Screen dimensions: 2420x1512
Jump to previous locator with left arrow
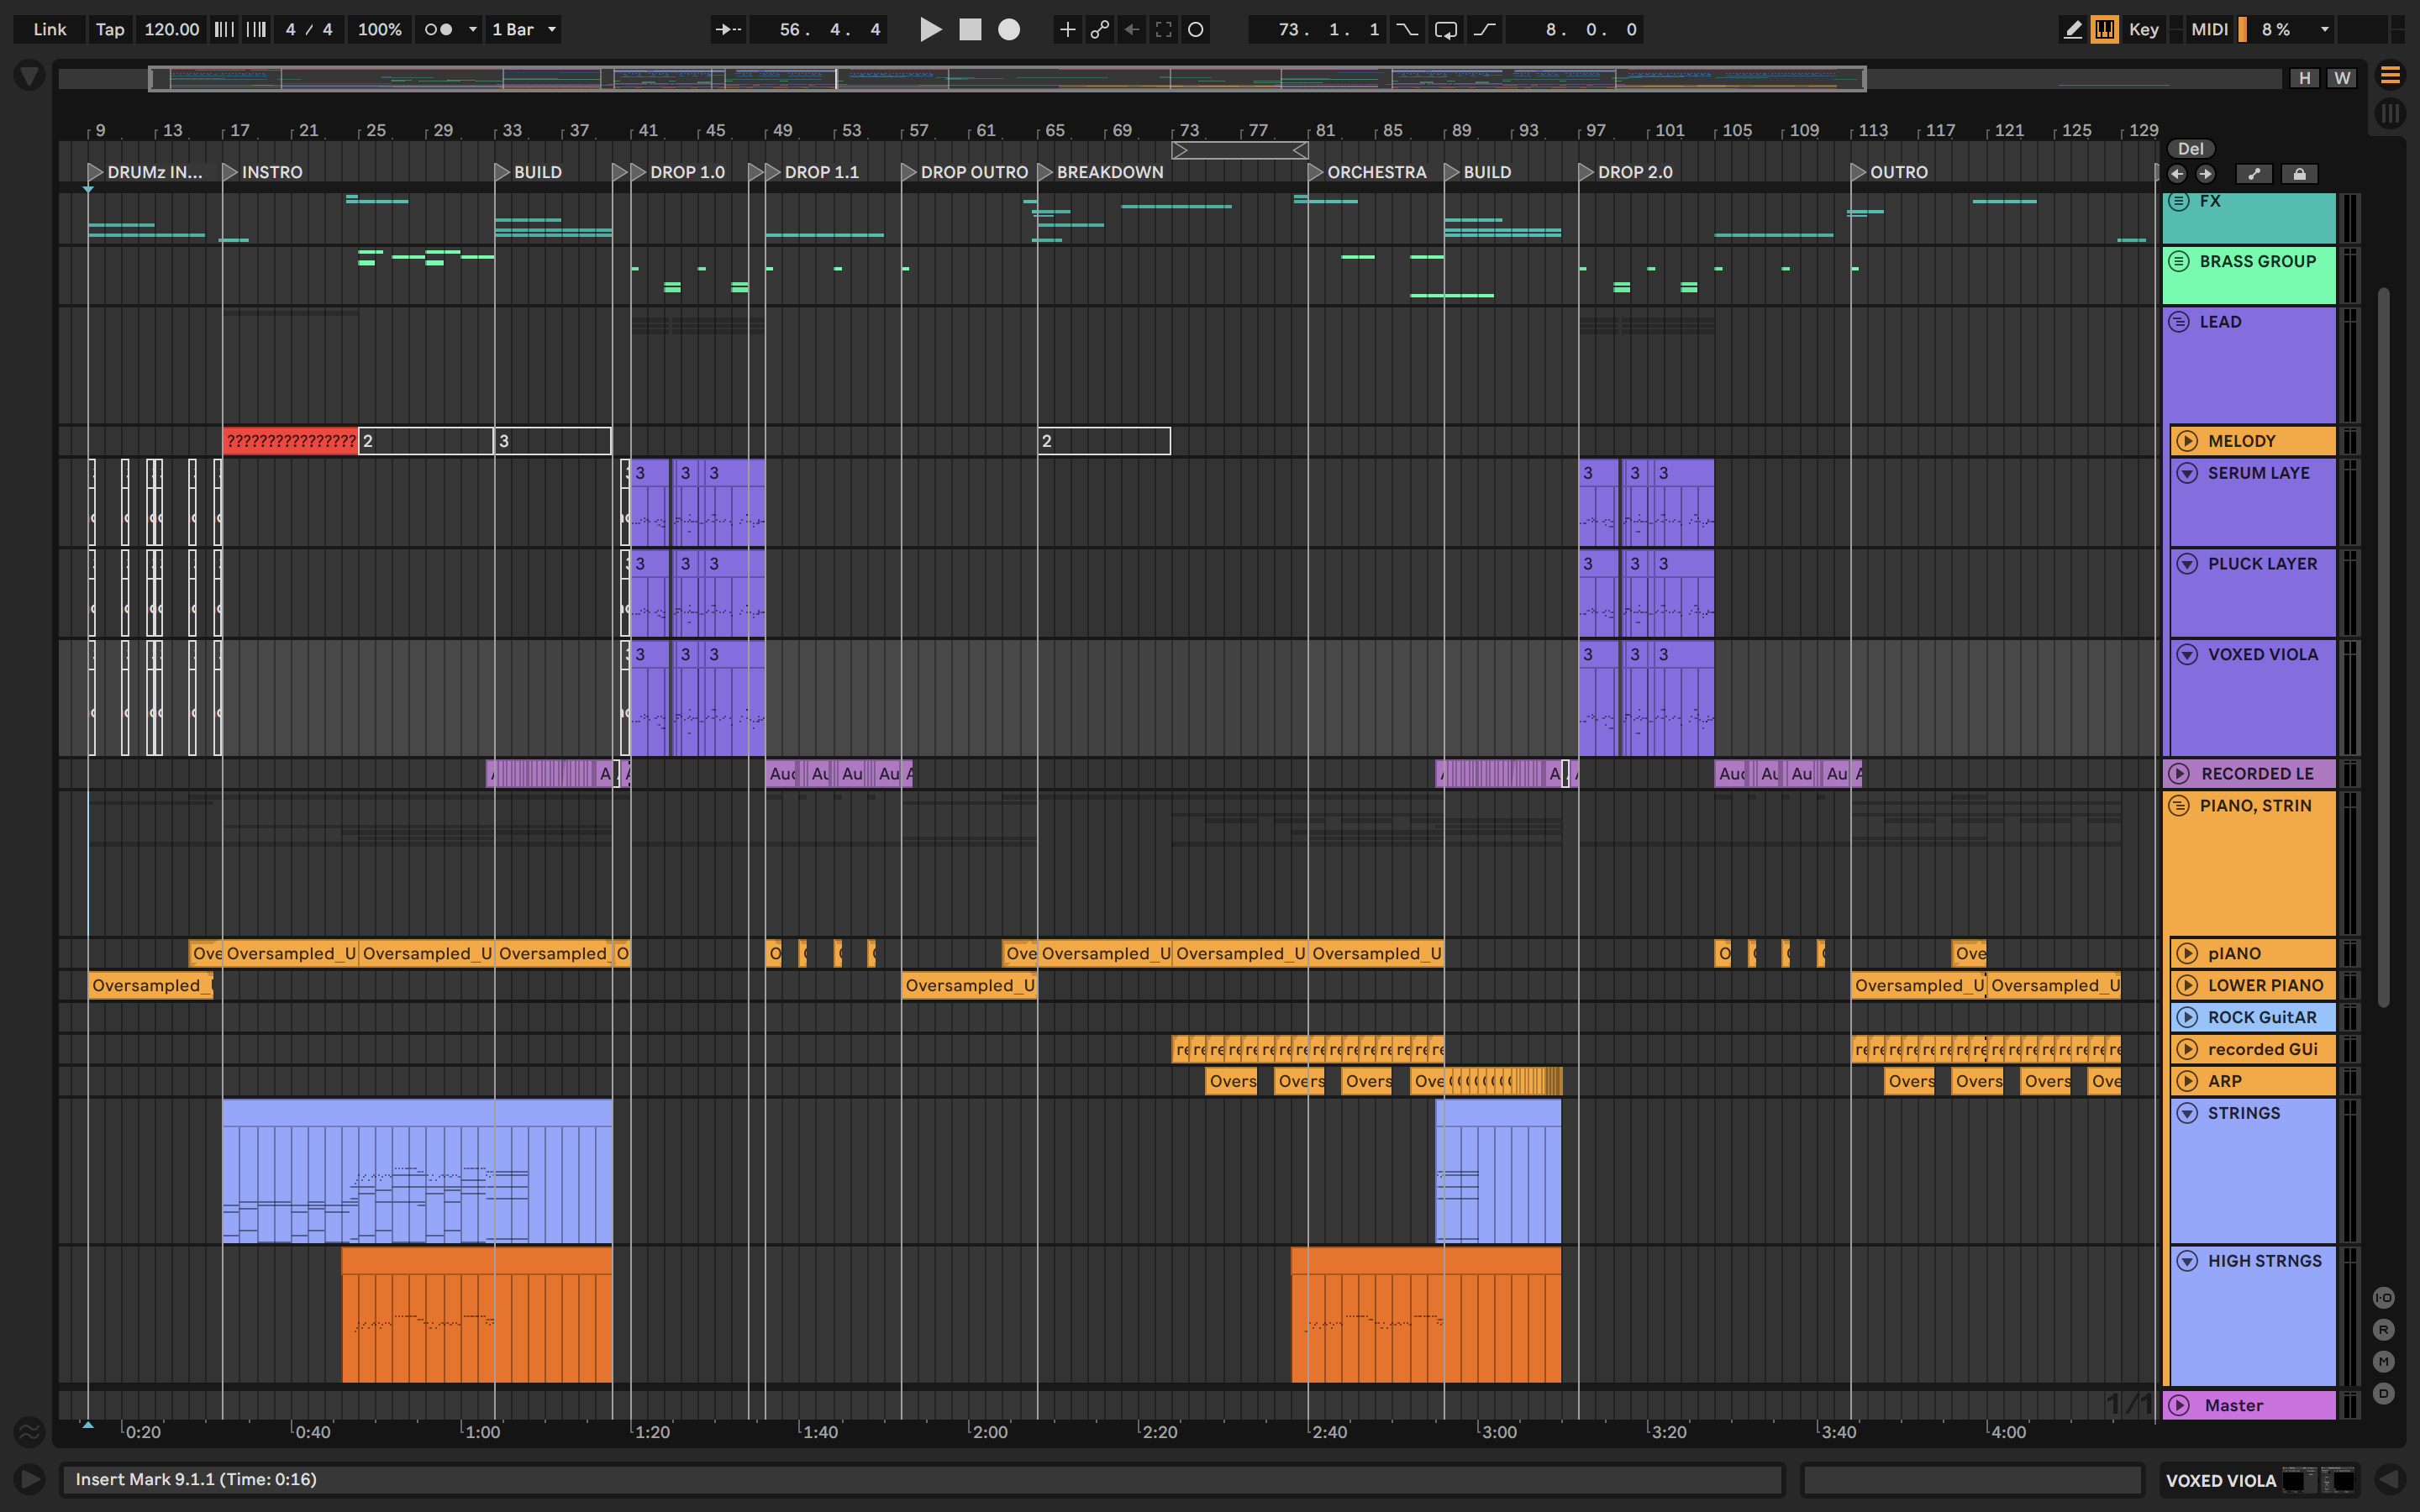pos(2177,174)
